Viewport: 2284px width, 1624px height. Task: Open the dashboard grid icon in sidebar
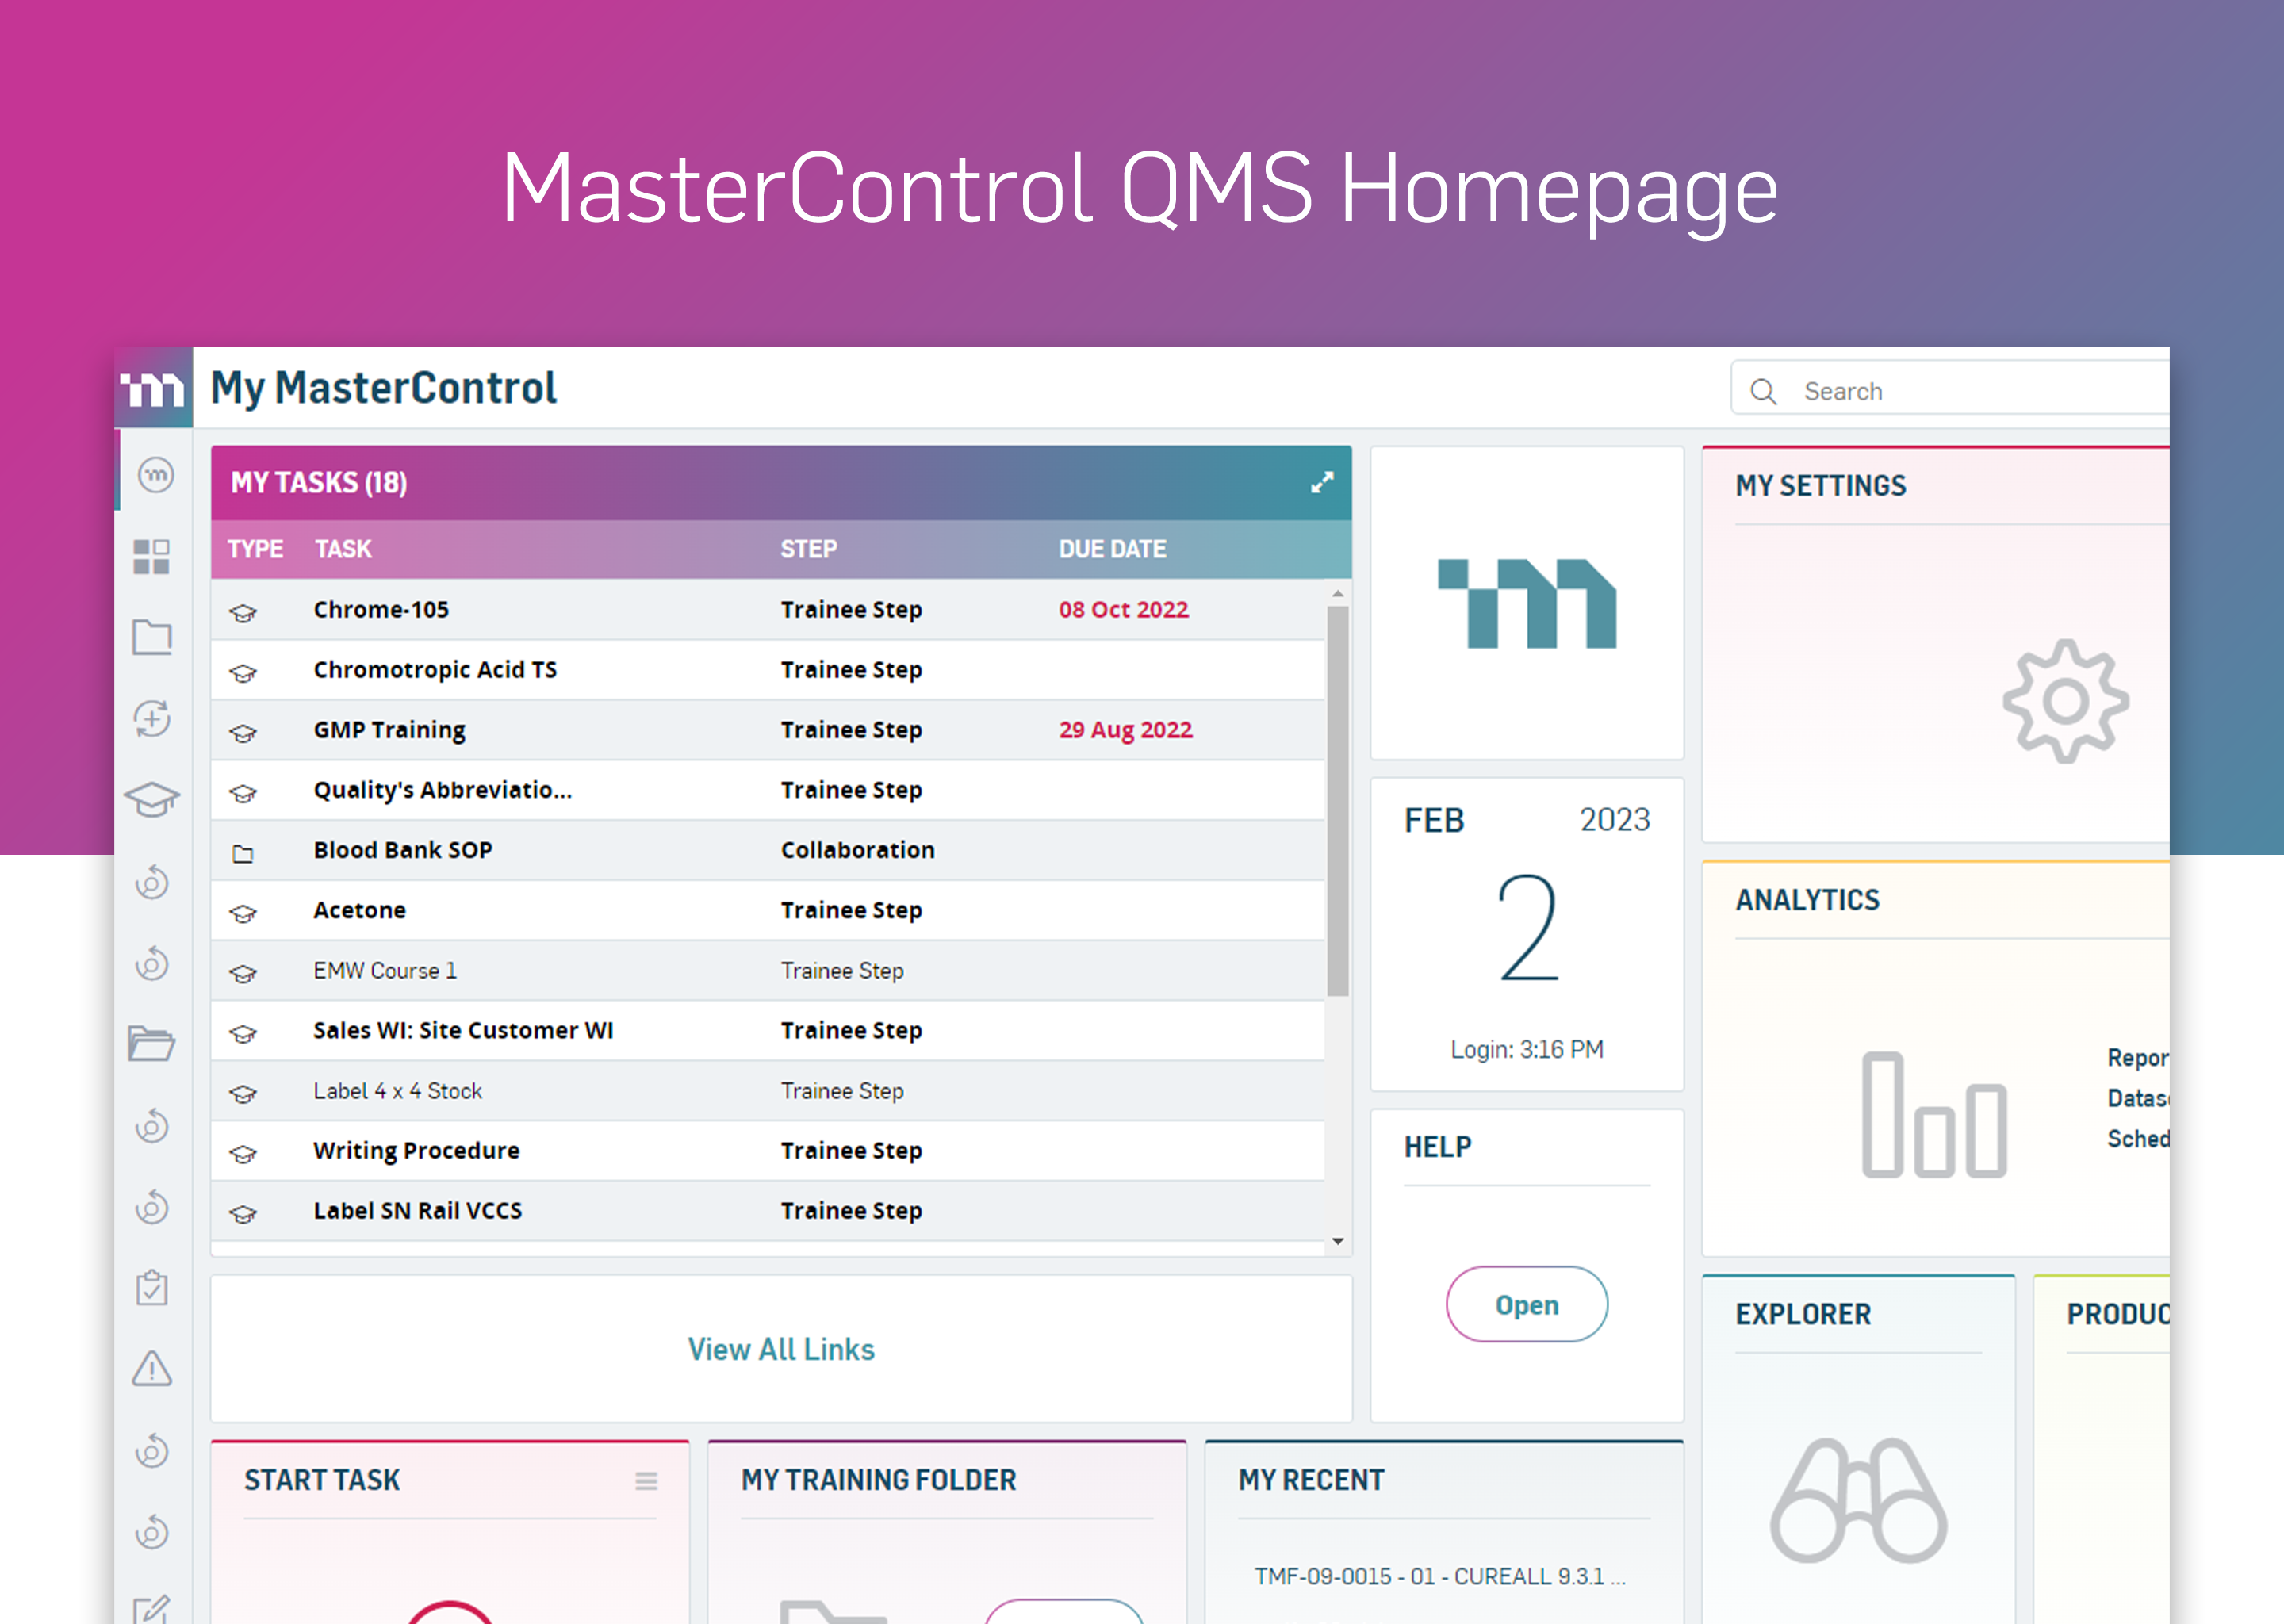[152, 557]
